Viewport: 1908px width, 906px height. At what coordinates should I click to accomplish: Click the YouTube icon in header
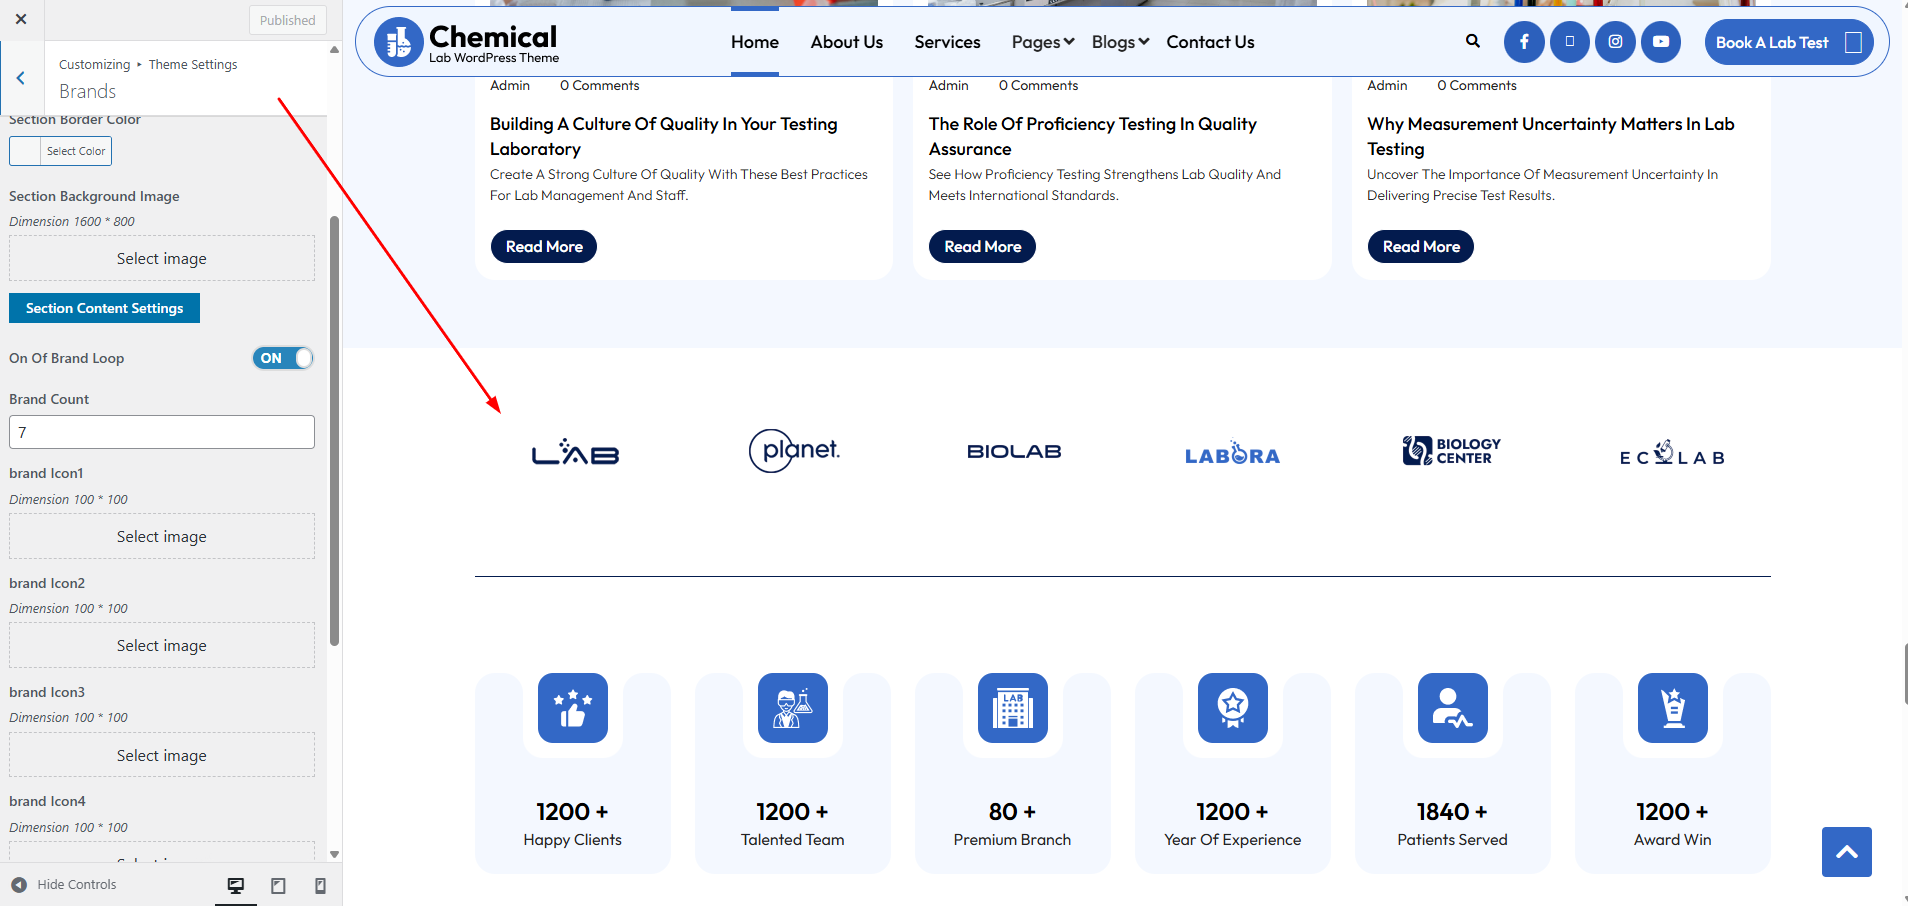[x=1661, y=42]
